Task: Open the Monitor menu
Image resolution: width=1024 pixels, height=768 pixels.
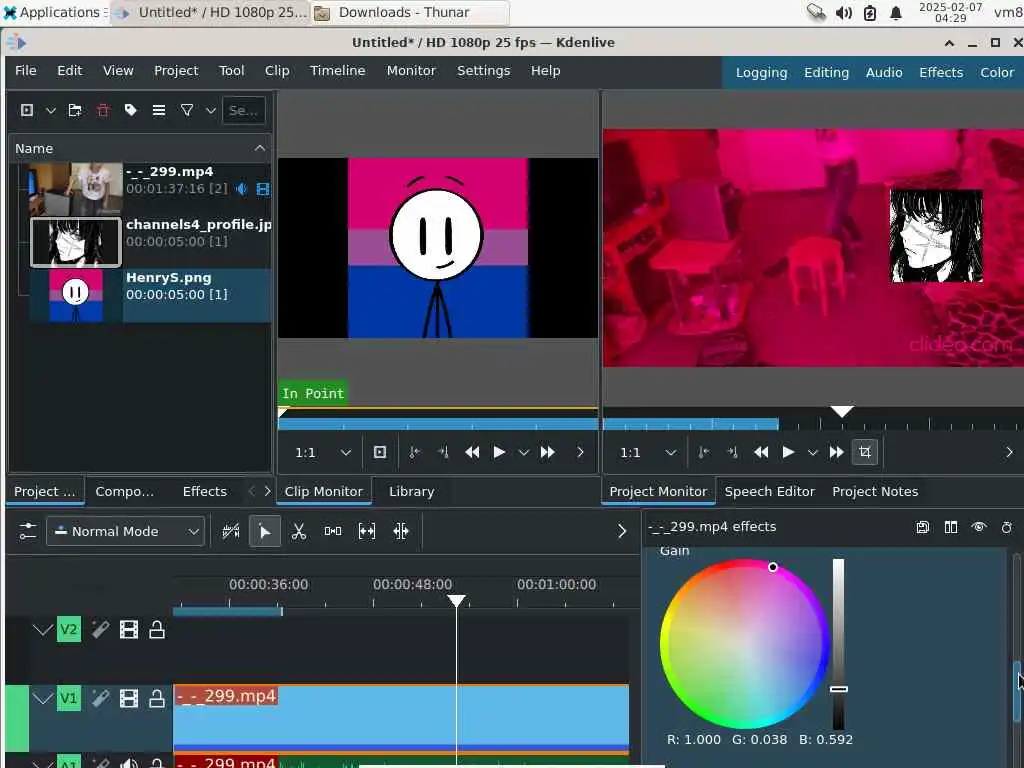Action: pos(411,71)
